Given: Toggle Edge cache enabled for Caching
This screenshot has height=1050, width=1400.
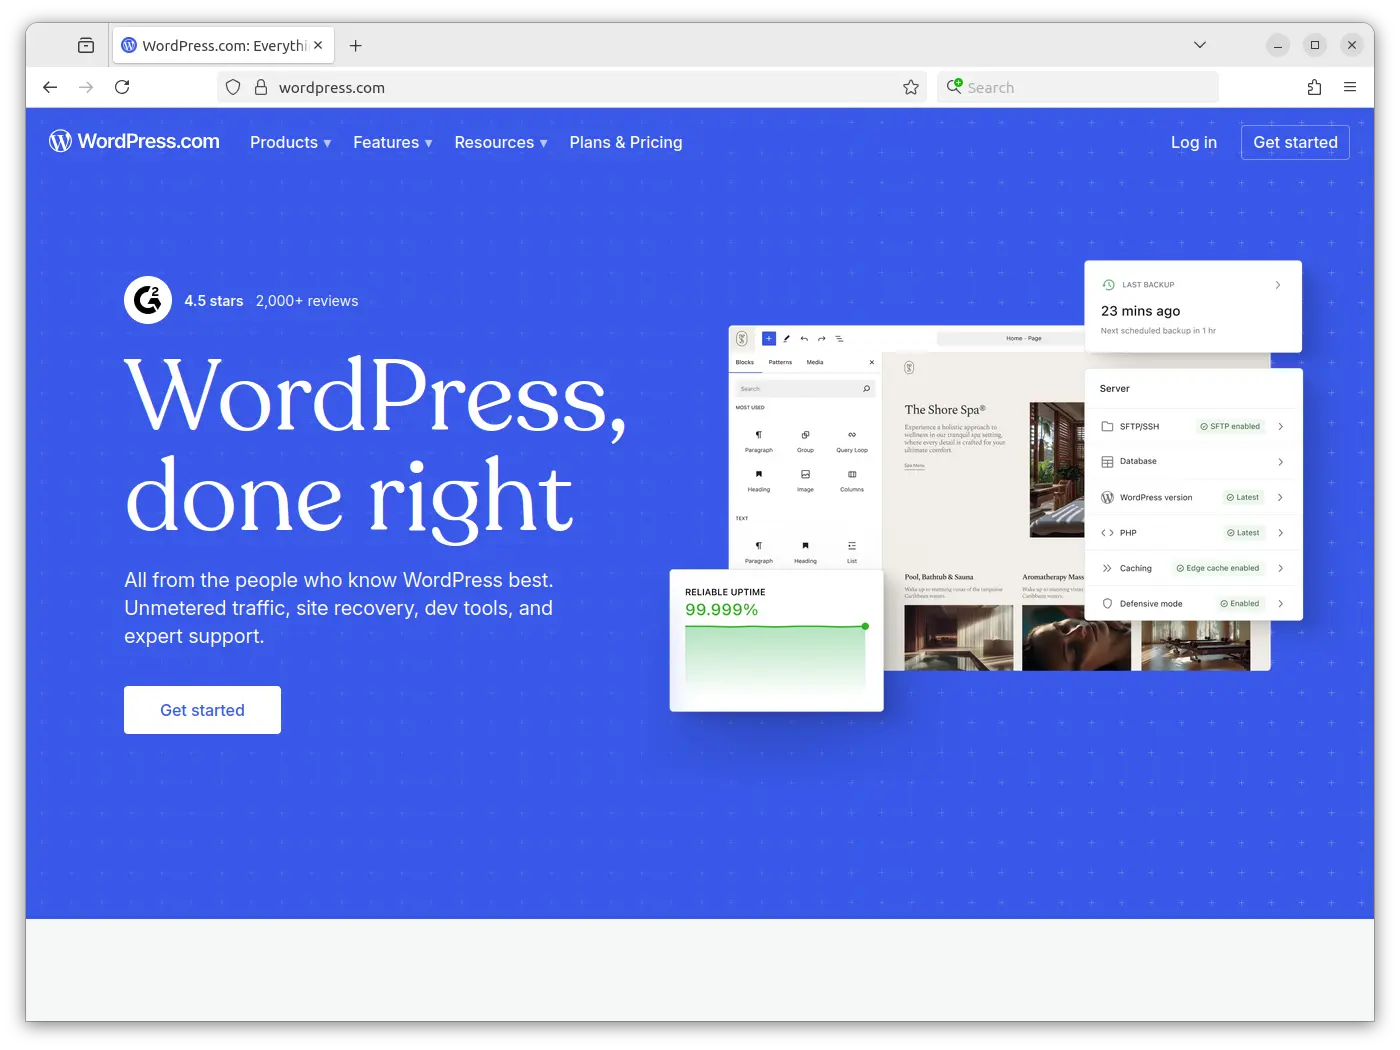Looking at the screenshot, I should (x=1218, y=567).
